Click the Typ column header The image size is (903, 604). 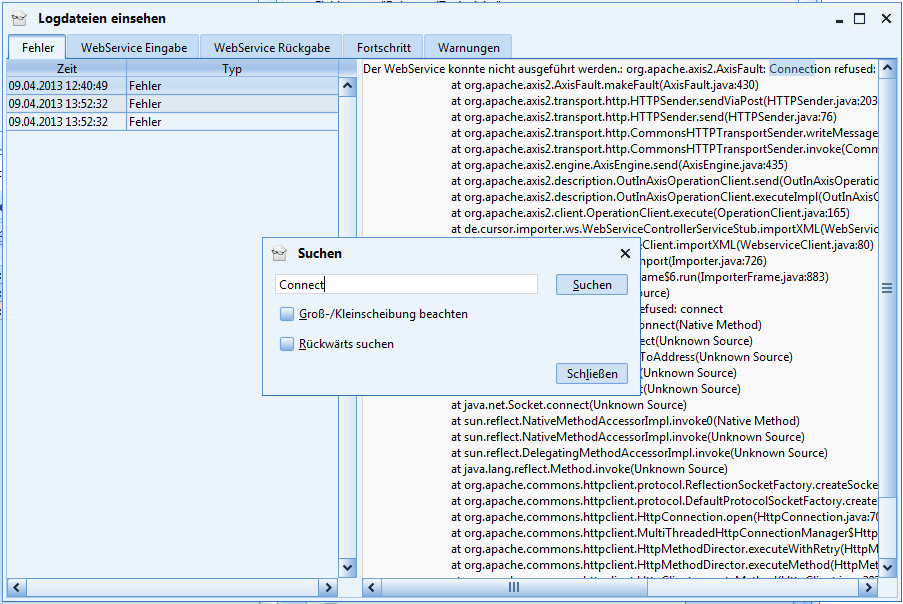[232, 69]
